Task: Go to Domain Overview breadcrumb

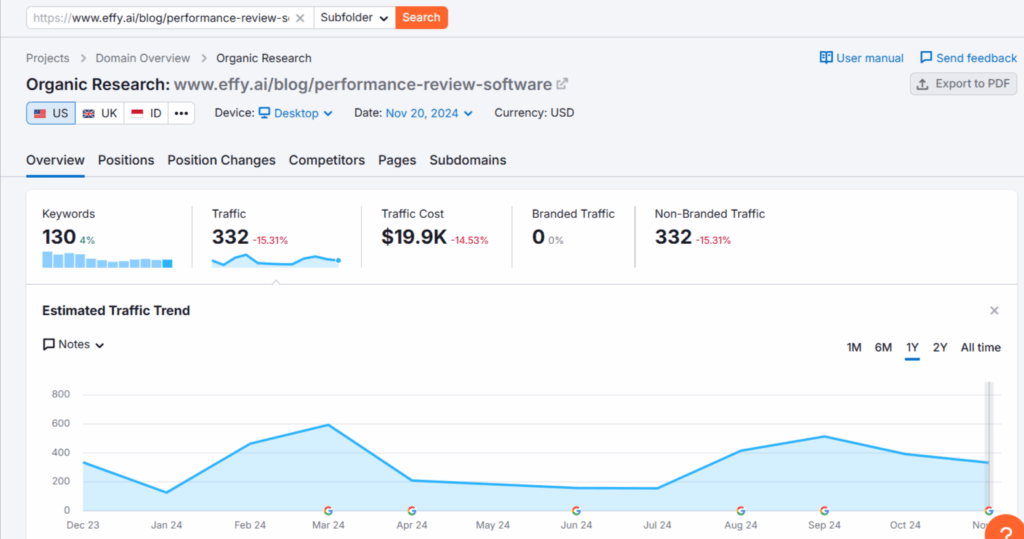Action: pos(142,58)
